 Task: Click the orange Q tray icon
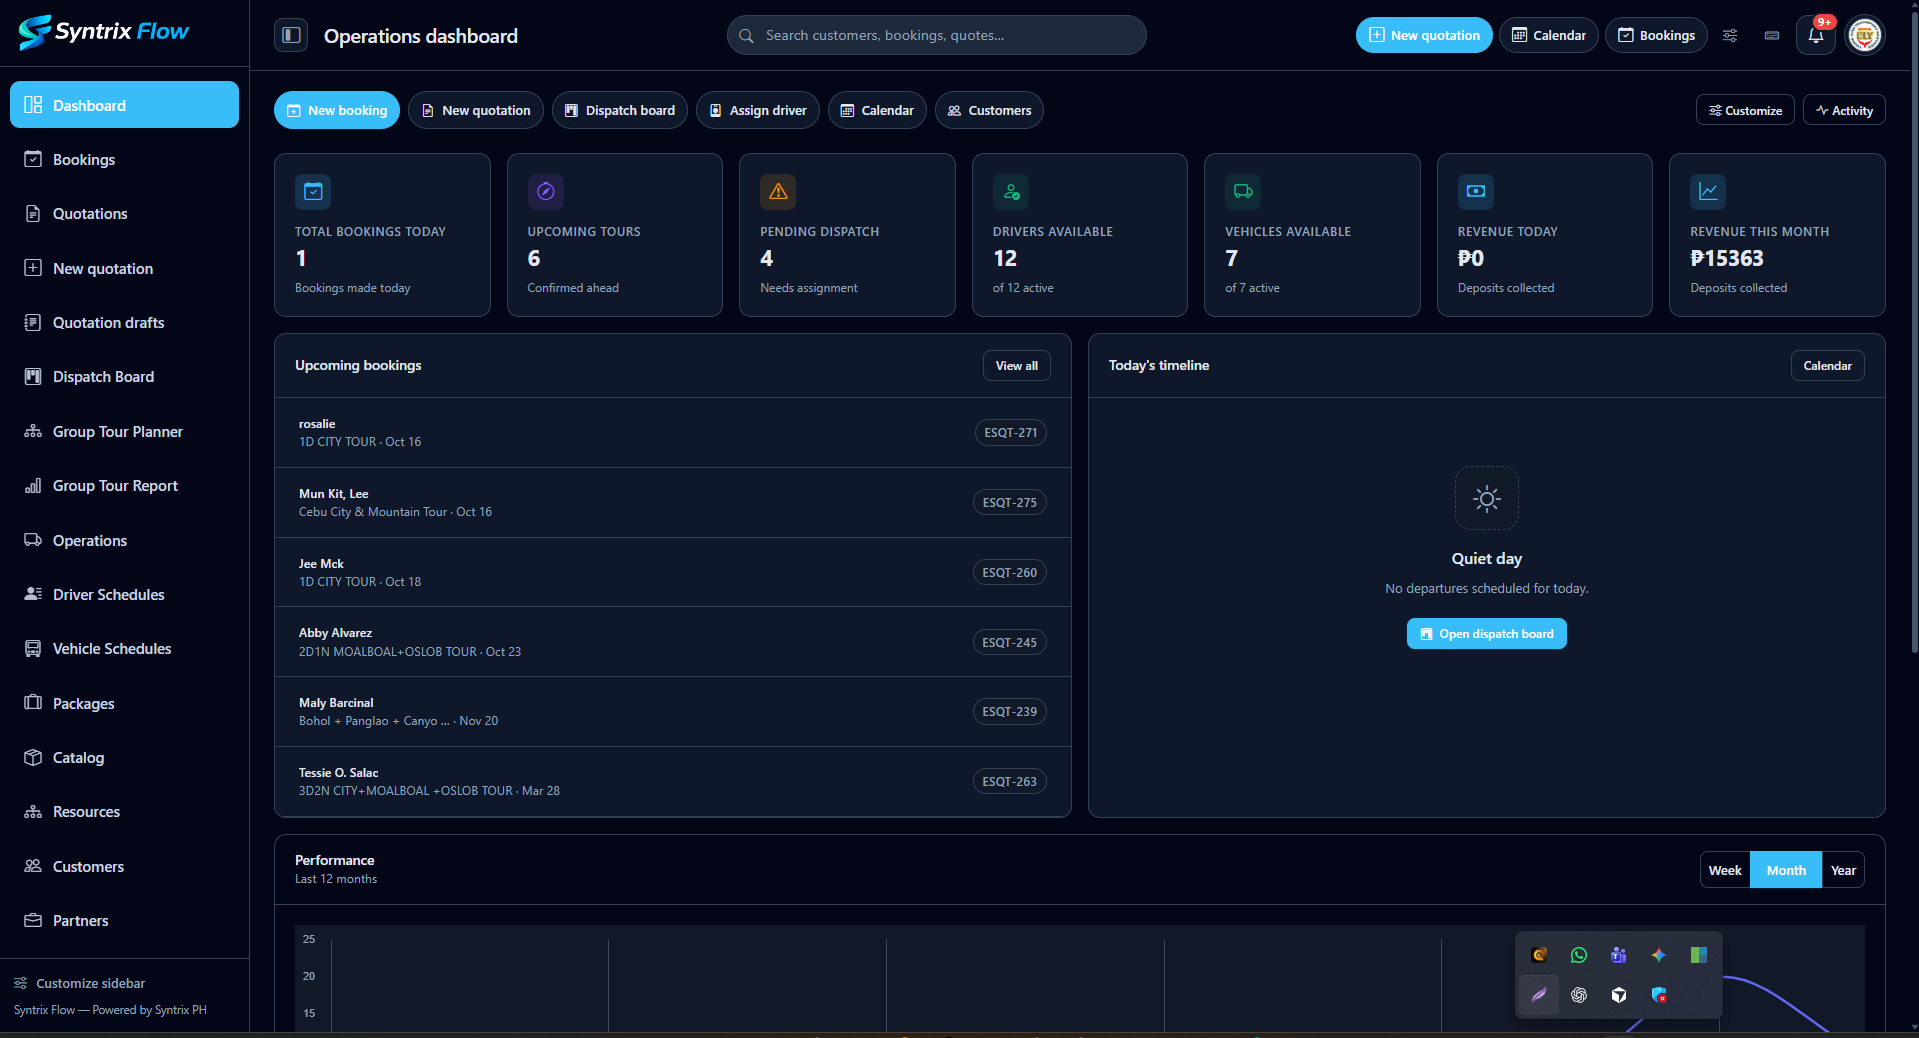coord(1539,955)
